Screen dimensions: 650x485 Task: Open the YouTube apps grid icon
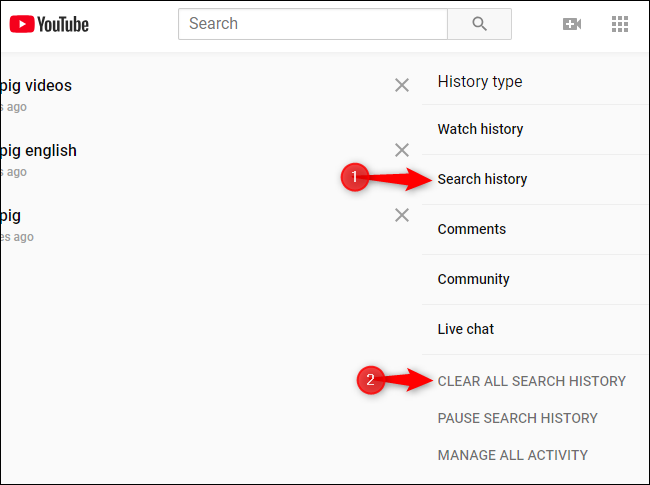(x=620, y=24)
